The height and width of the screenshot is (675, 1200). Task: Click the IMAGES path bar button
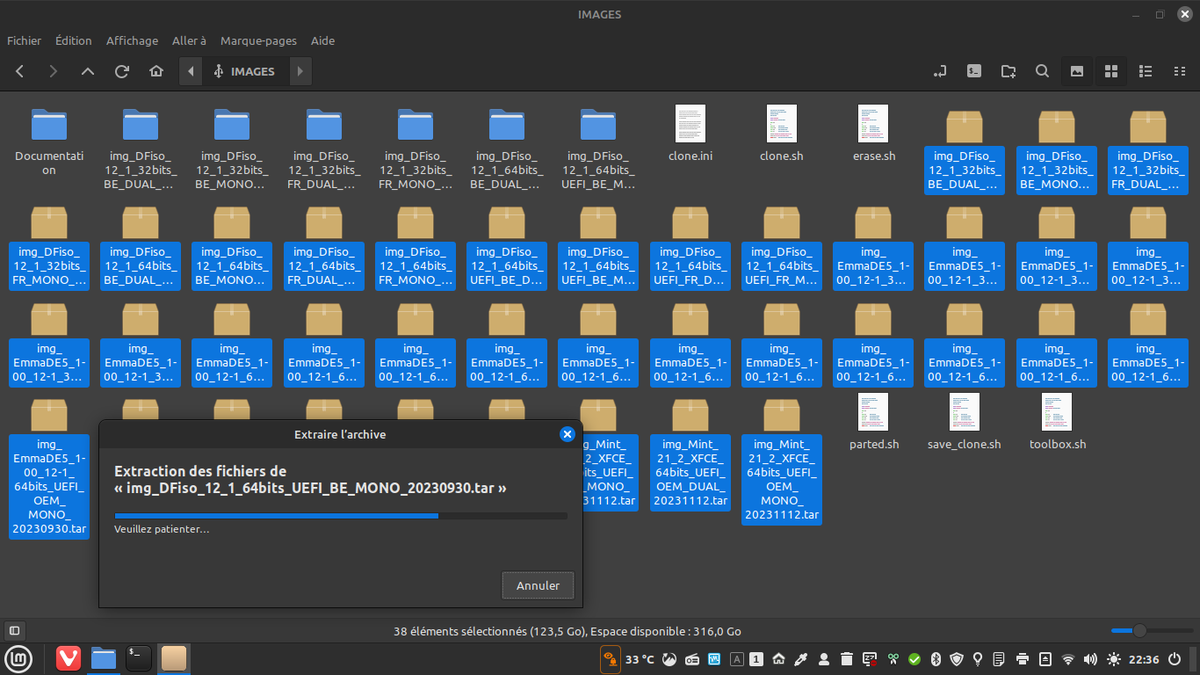coord(245,71)
